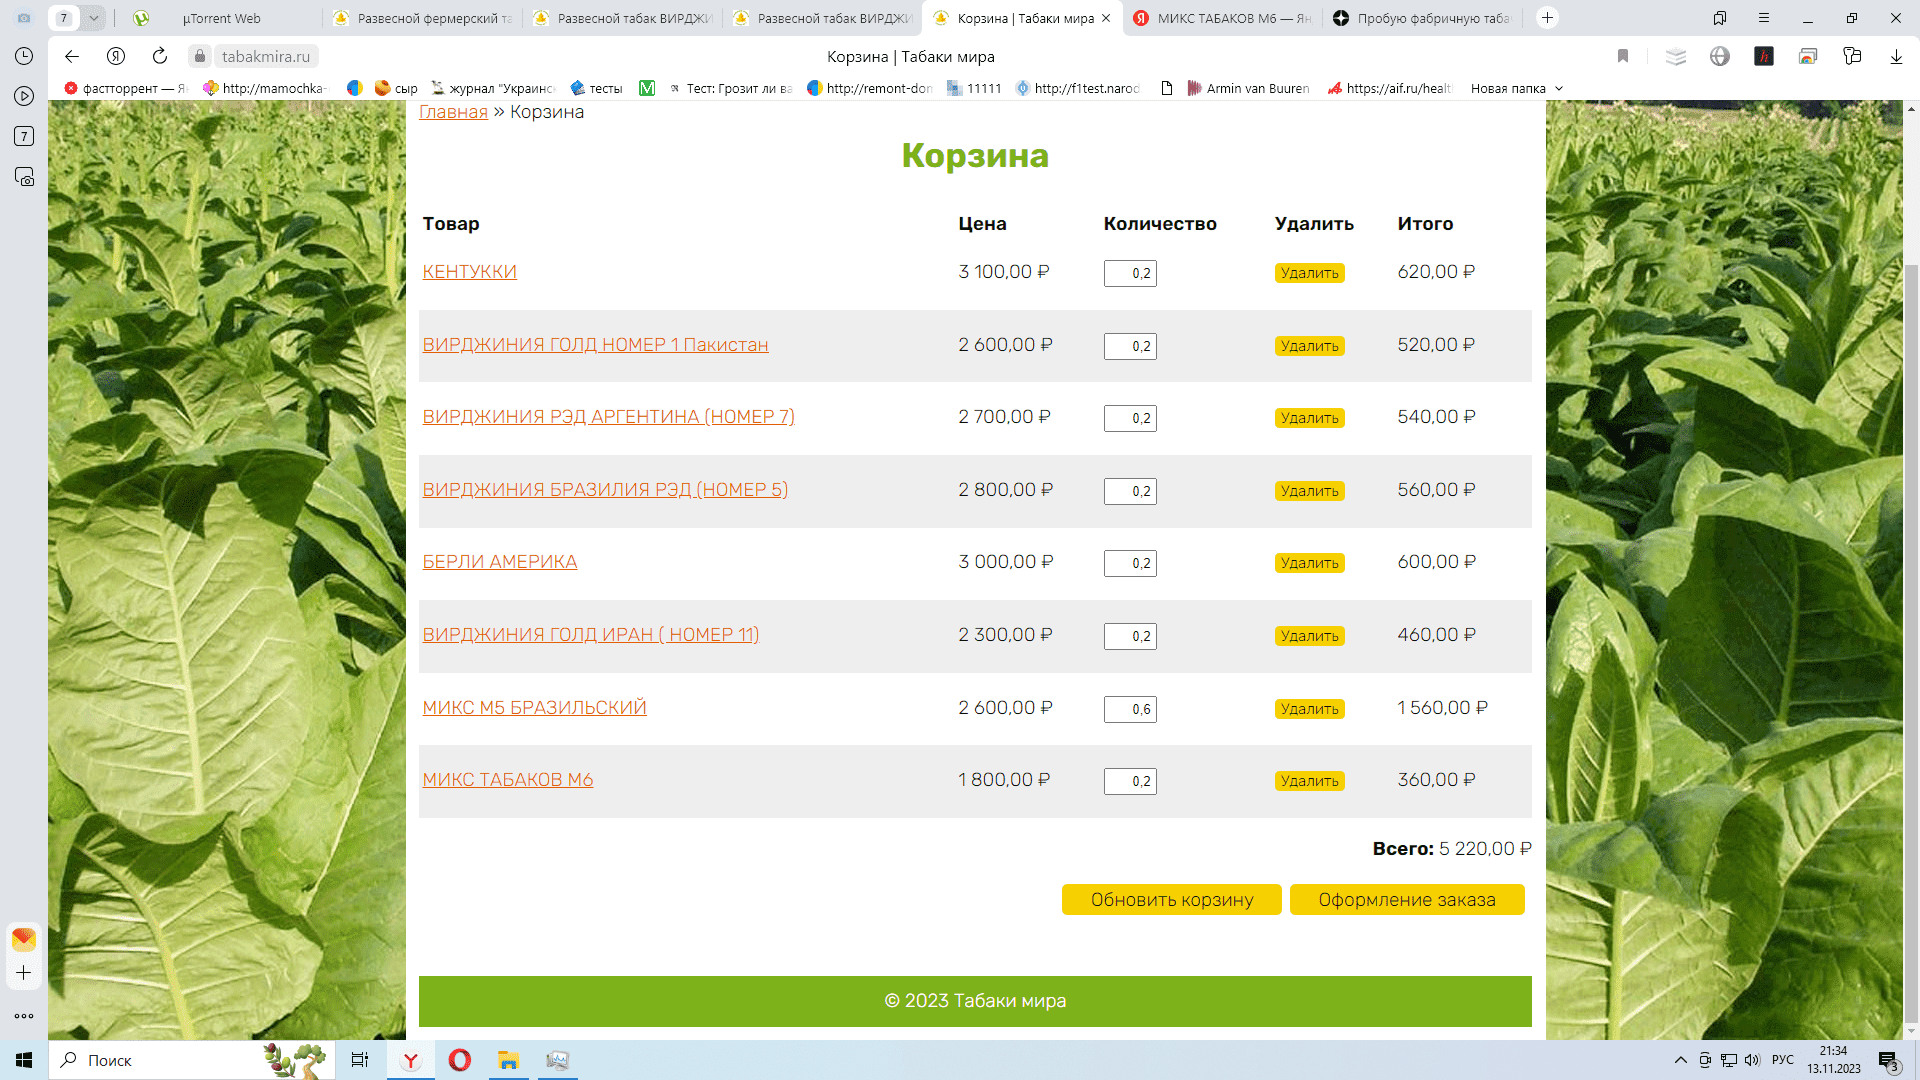Show hidden system tray icons chevron
This screenshot has width=1920, height=1080.
[1680, 1060]
